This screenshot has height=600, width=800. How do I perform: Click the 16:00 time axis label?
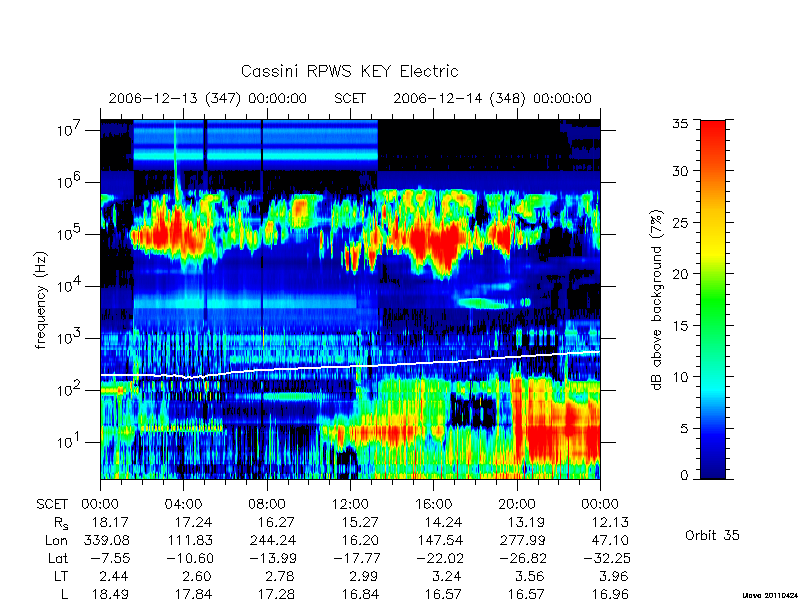[433, 504]
